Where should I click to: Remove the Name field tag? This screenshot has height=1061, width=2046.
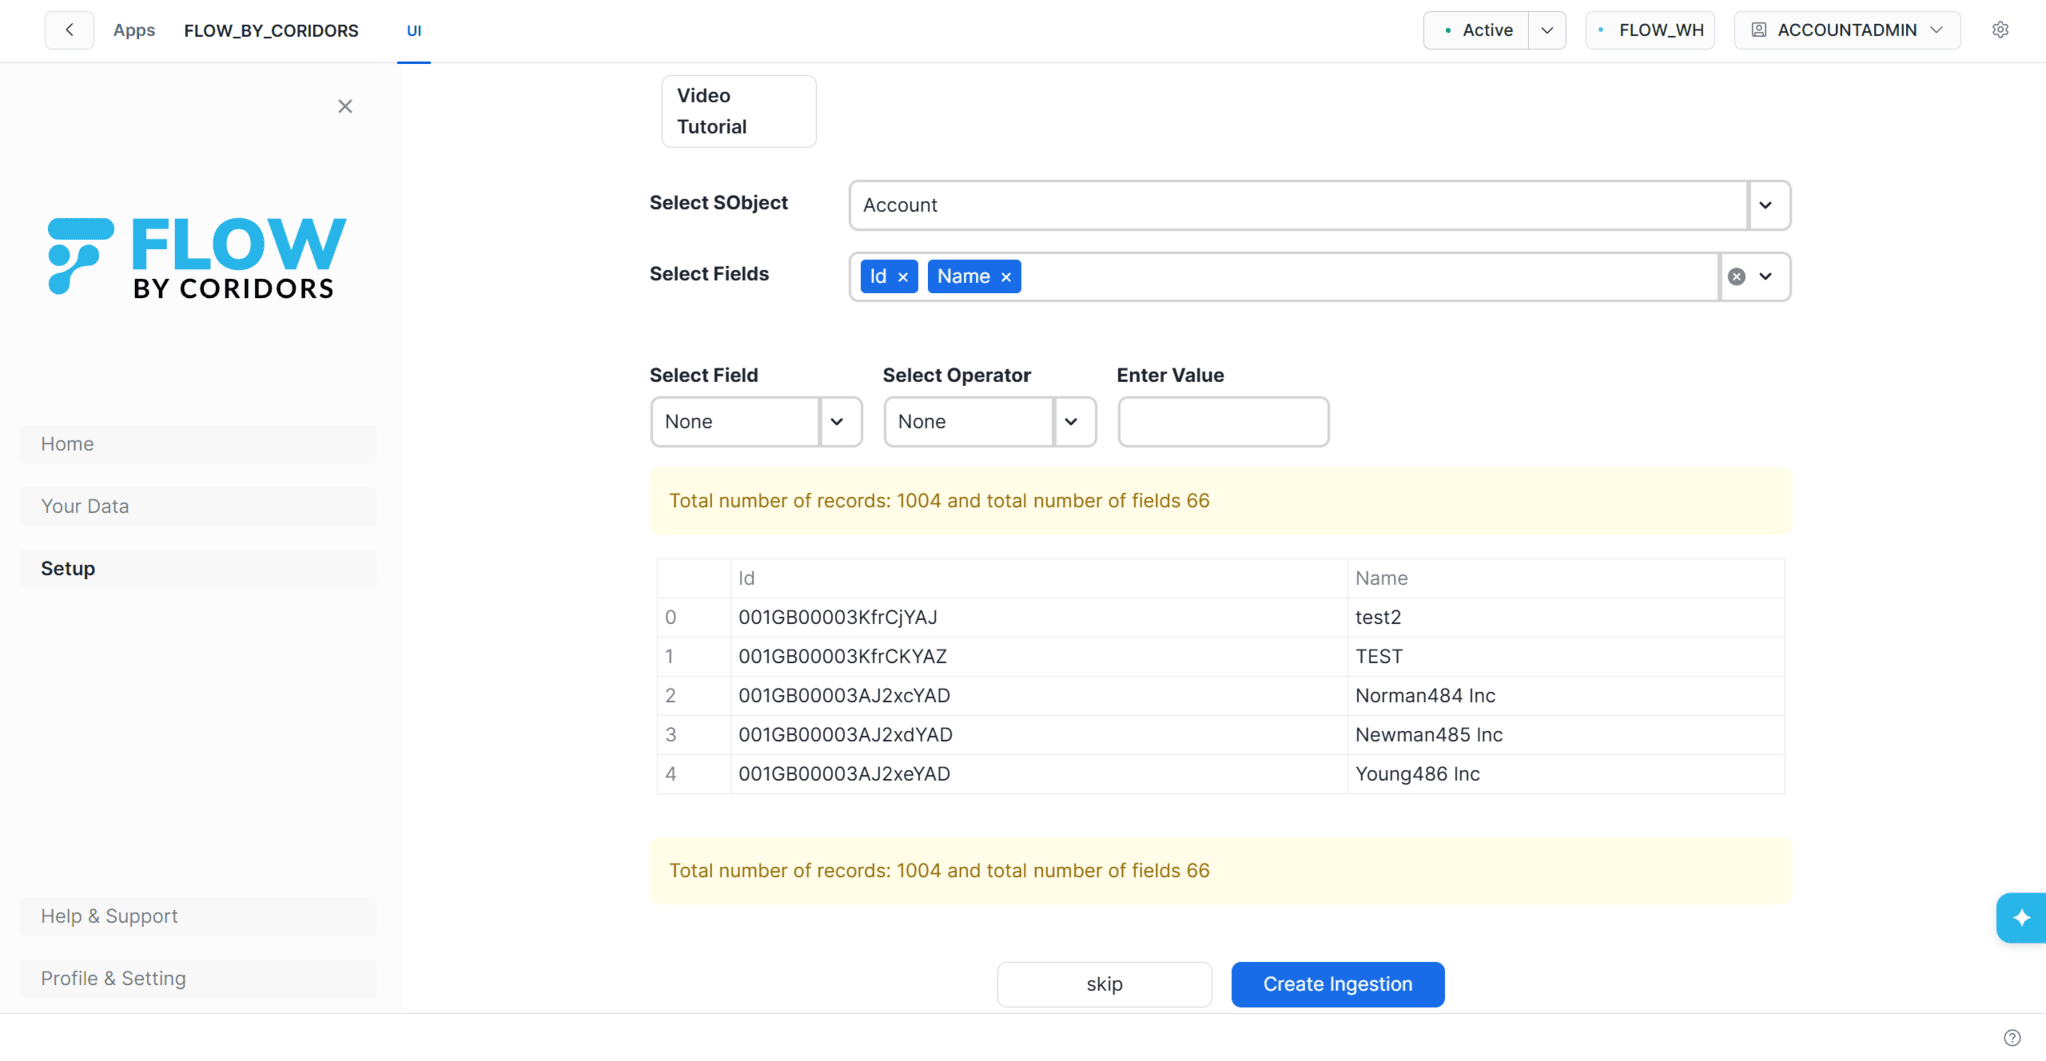tap(1006, 277)
